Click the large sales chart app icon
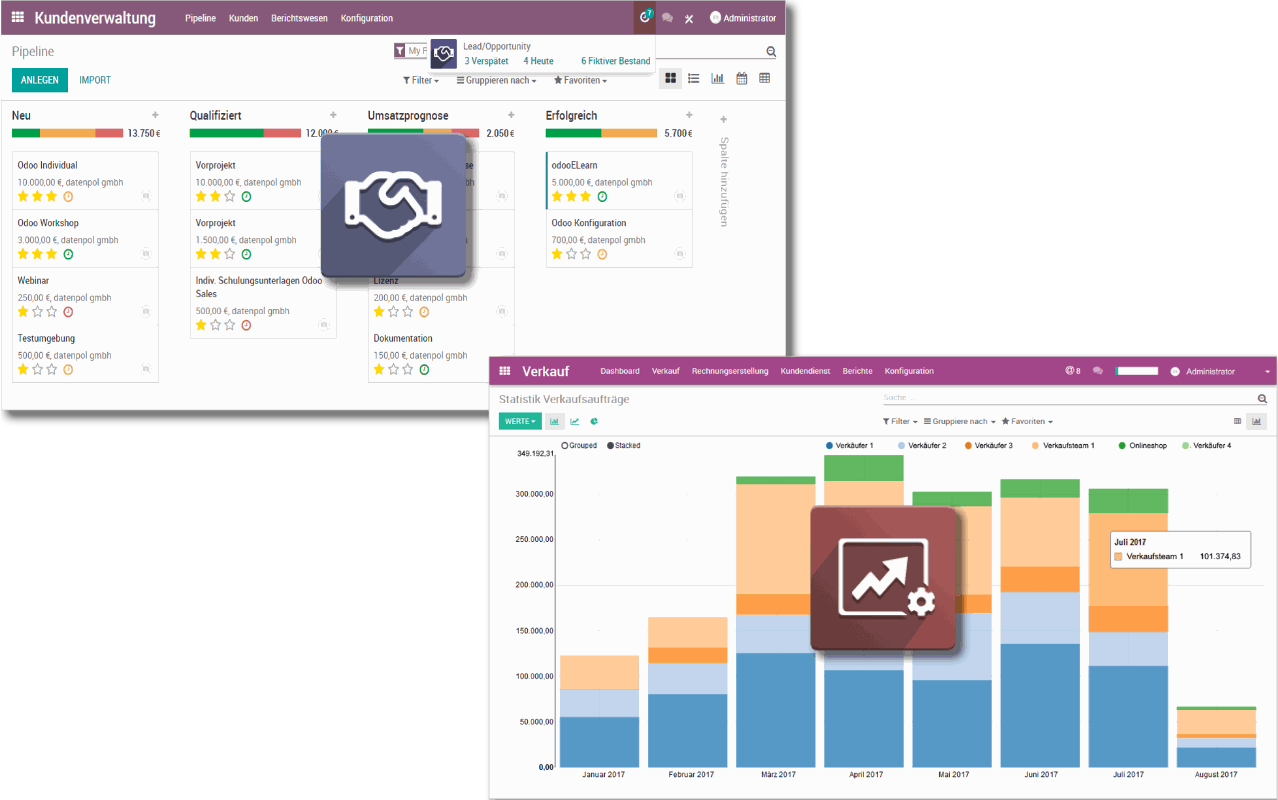This screenshot has width=1278, height=800. pyautogui.click(x=884, y=578)
